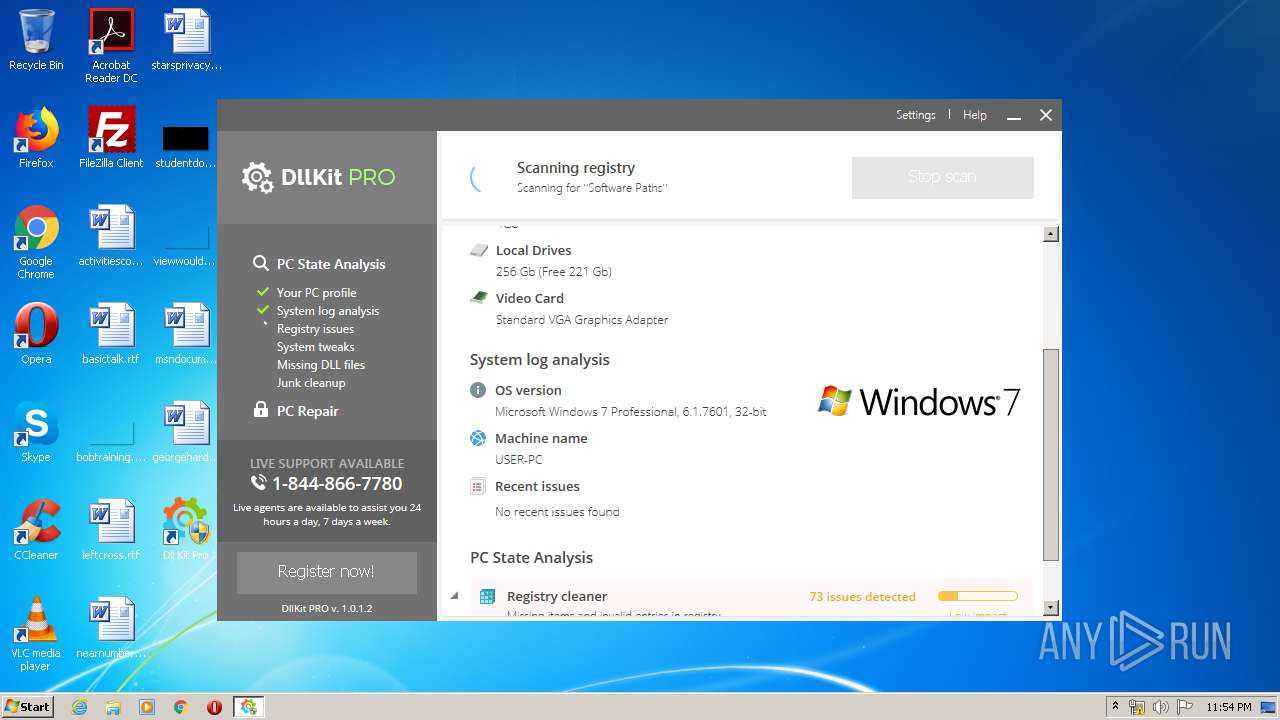Expand the Registry cleaner row arrow
The image size is (1280, 720).
(x=454, y=596)
